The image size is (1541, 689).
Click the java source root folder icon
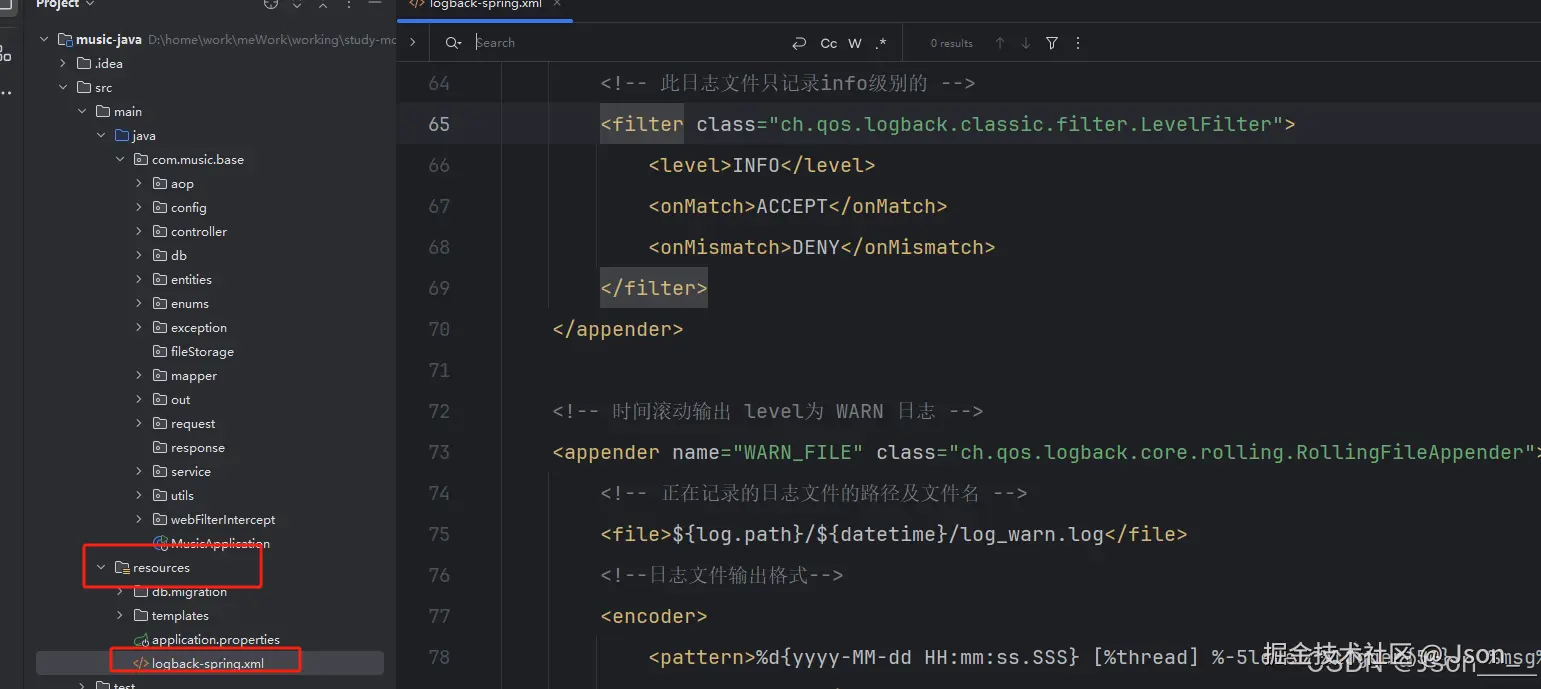[122, 136]
